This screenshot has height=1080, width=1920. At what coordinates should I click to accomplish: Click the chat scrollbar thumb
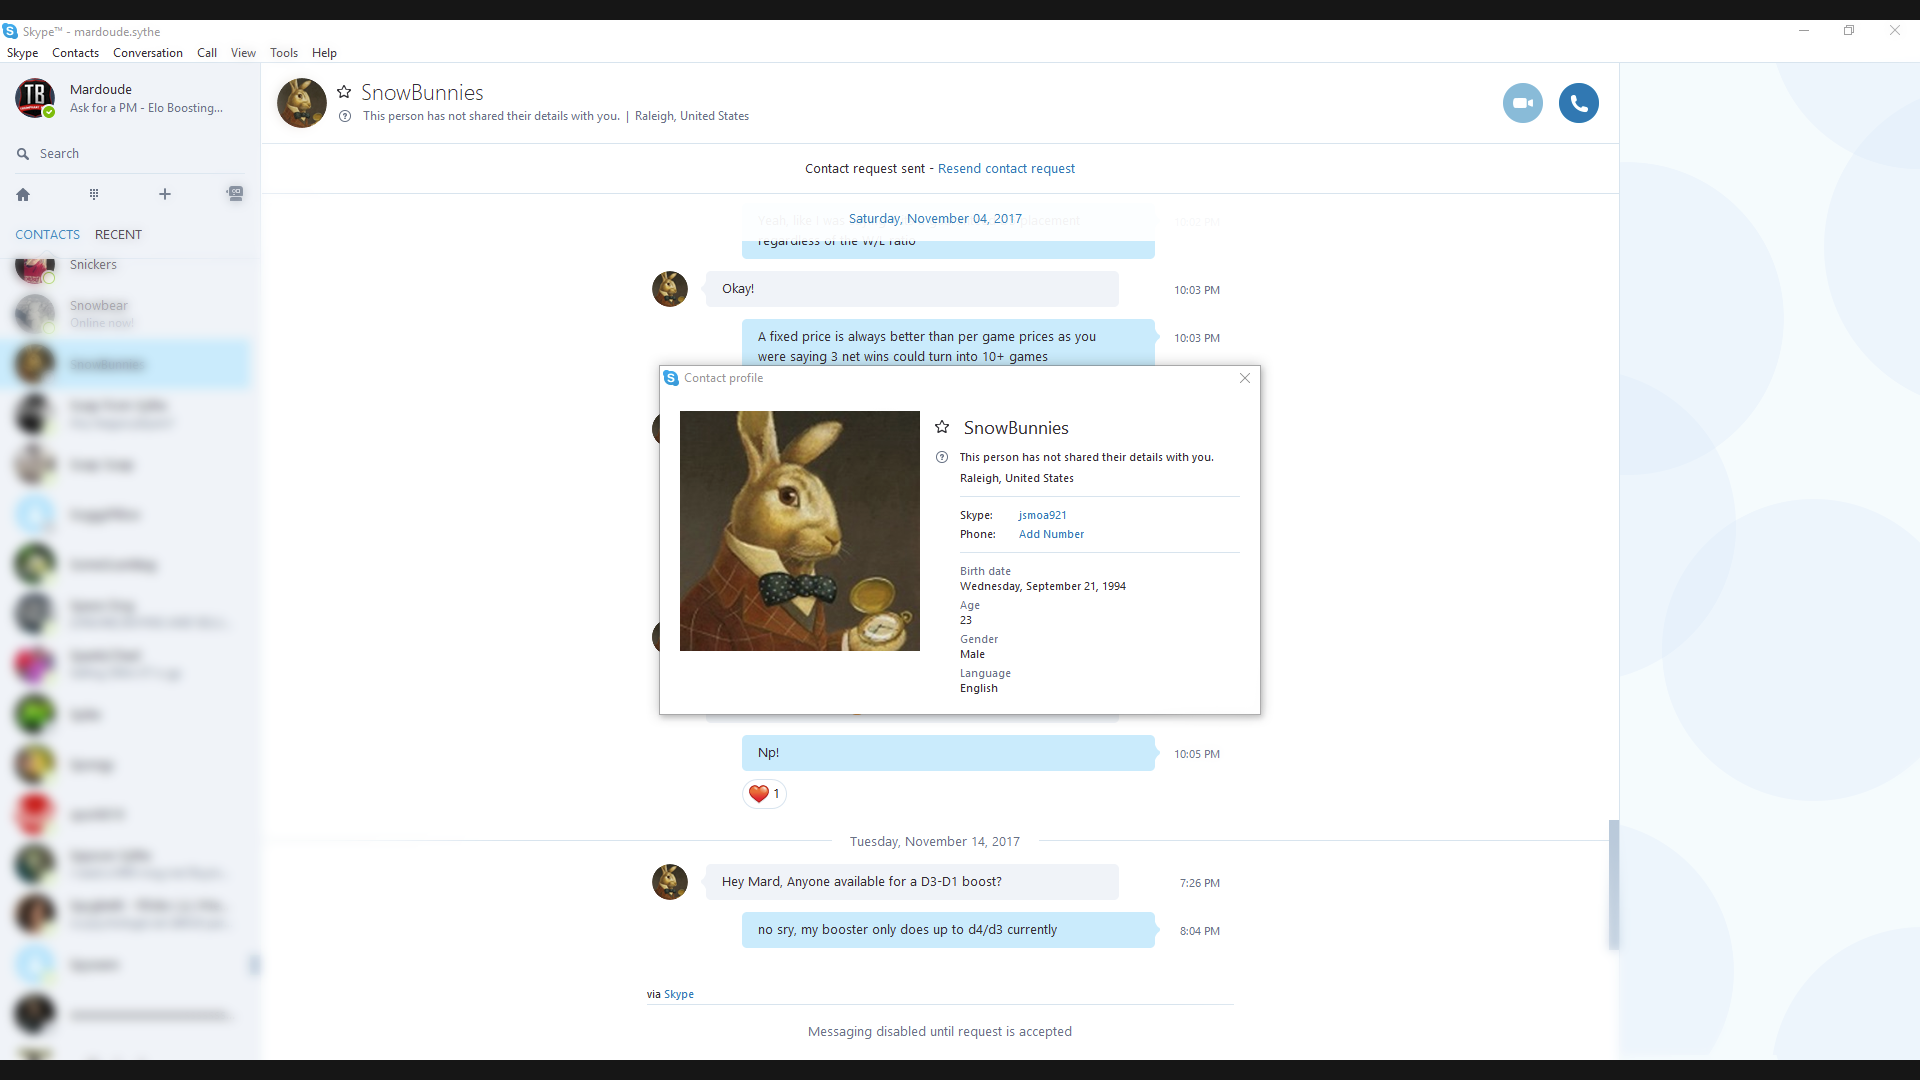click(x=1613, y=885)
